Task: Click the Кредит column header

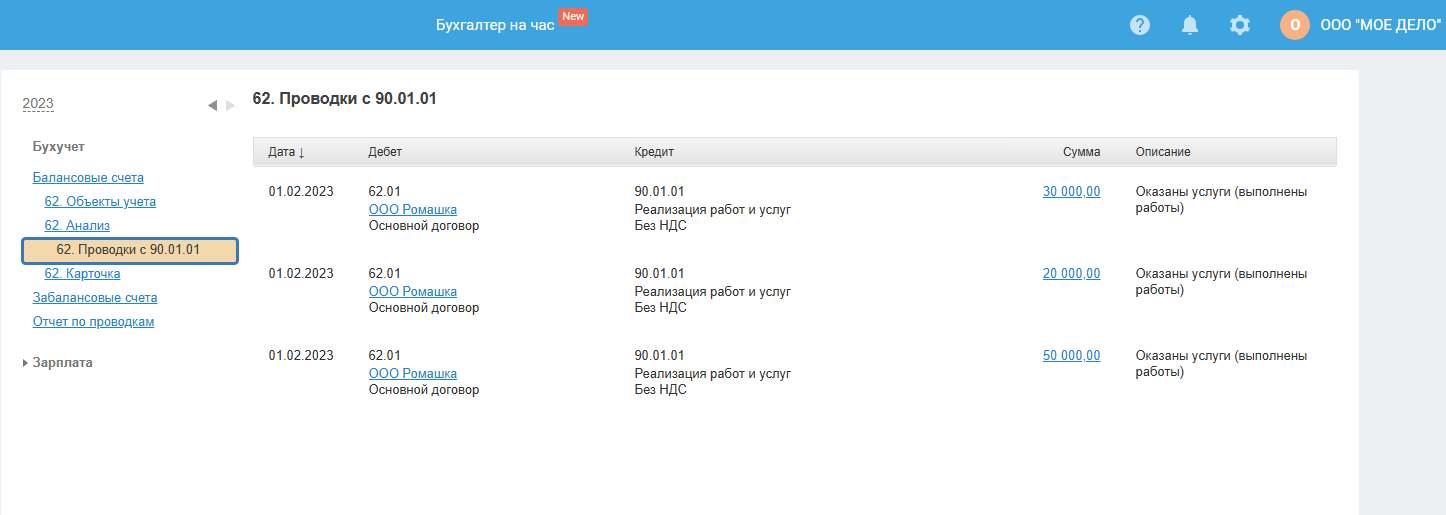Action: [654, 152]
